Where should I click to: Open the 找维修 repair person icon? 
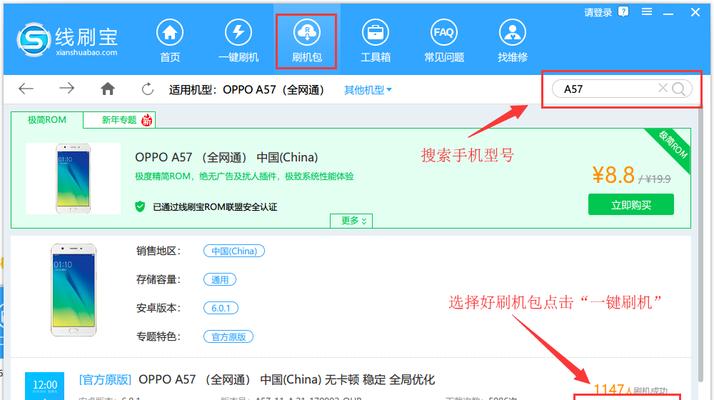[x=512, y=33]
